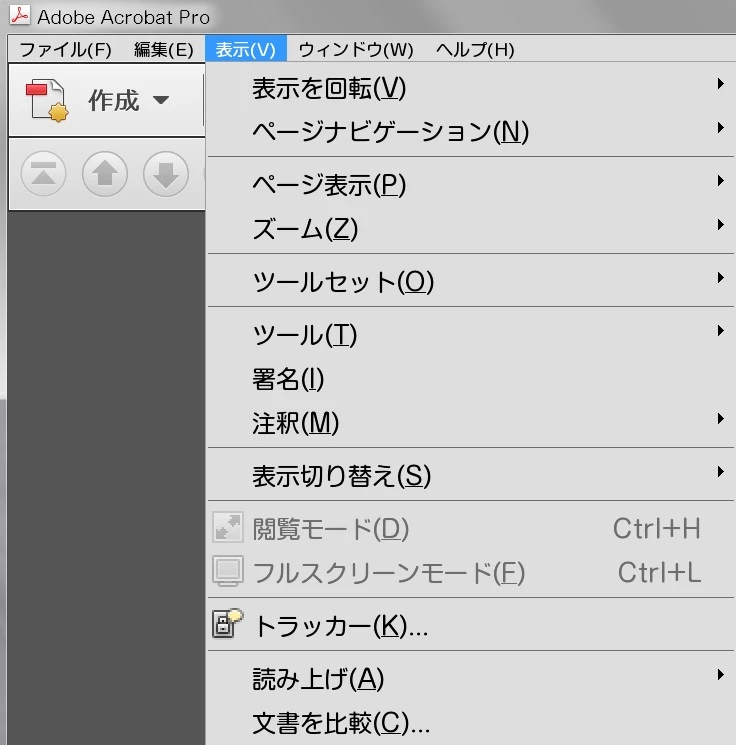Expand the 表示を回転 submenu arrow

click(x=721, y=84)
